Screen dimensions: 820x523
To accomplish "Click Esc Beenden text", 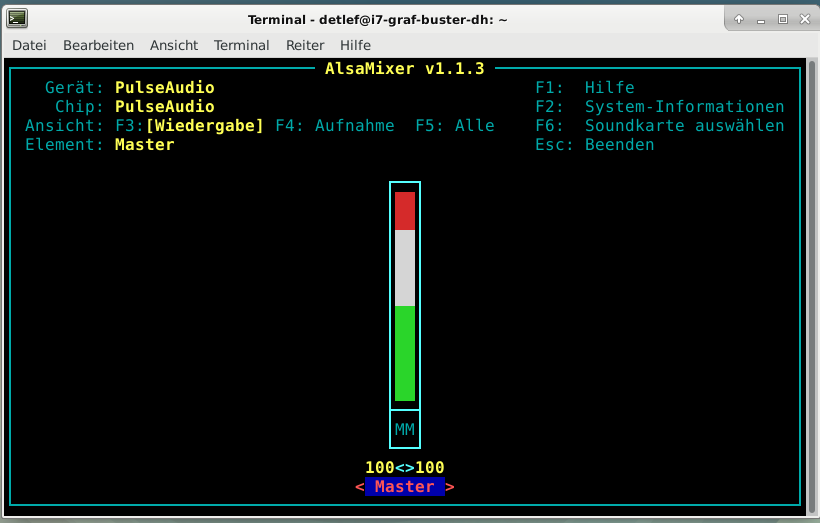I will [x=595, y=144].
